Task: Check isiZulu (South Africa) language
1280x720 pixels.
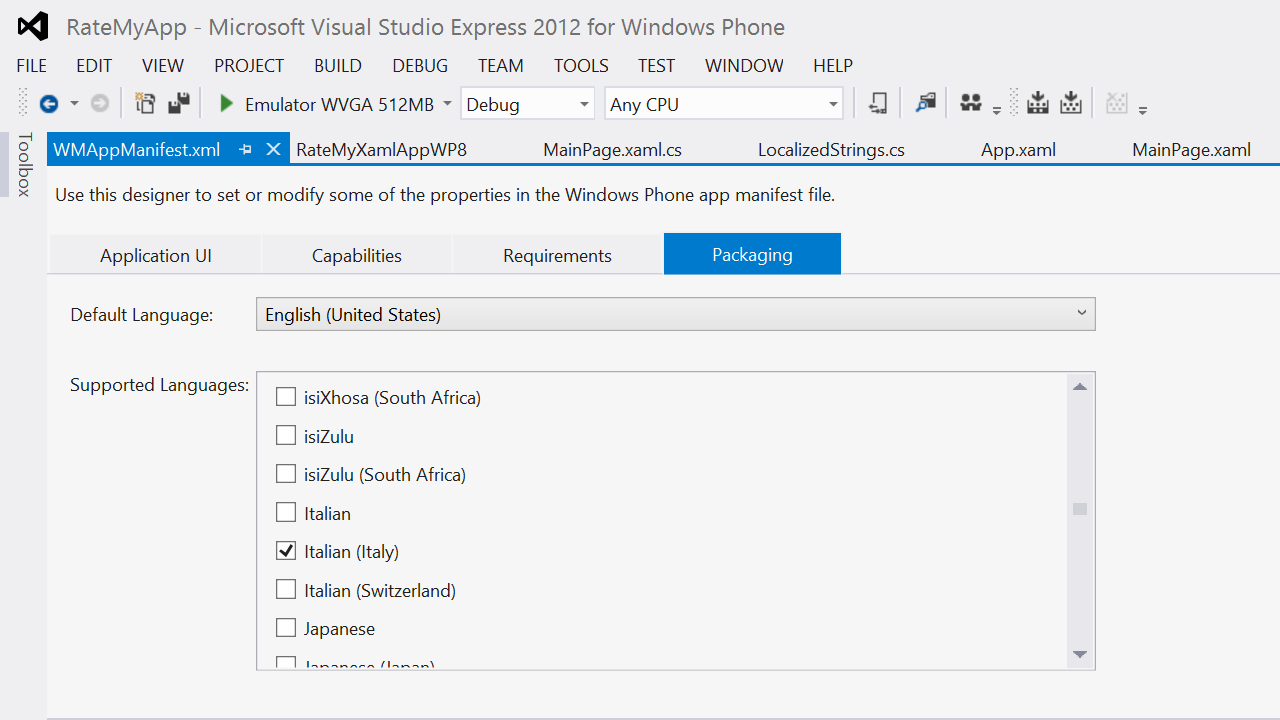Action: [286, 474]
